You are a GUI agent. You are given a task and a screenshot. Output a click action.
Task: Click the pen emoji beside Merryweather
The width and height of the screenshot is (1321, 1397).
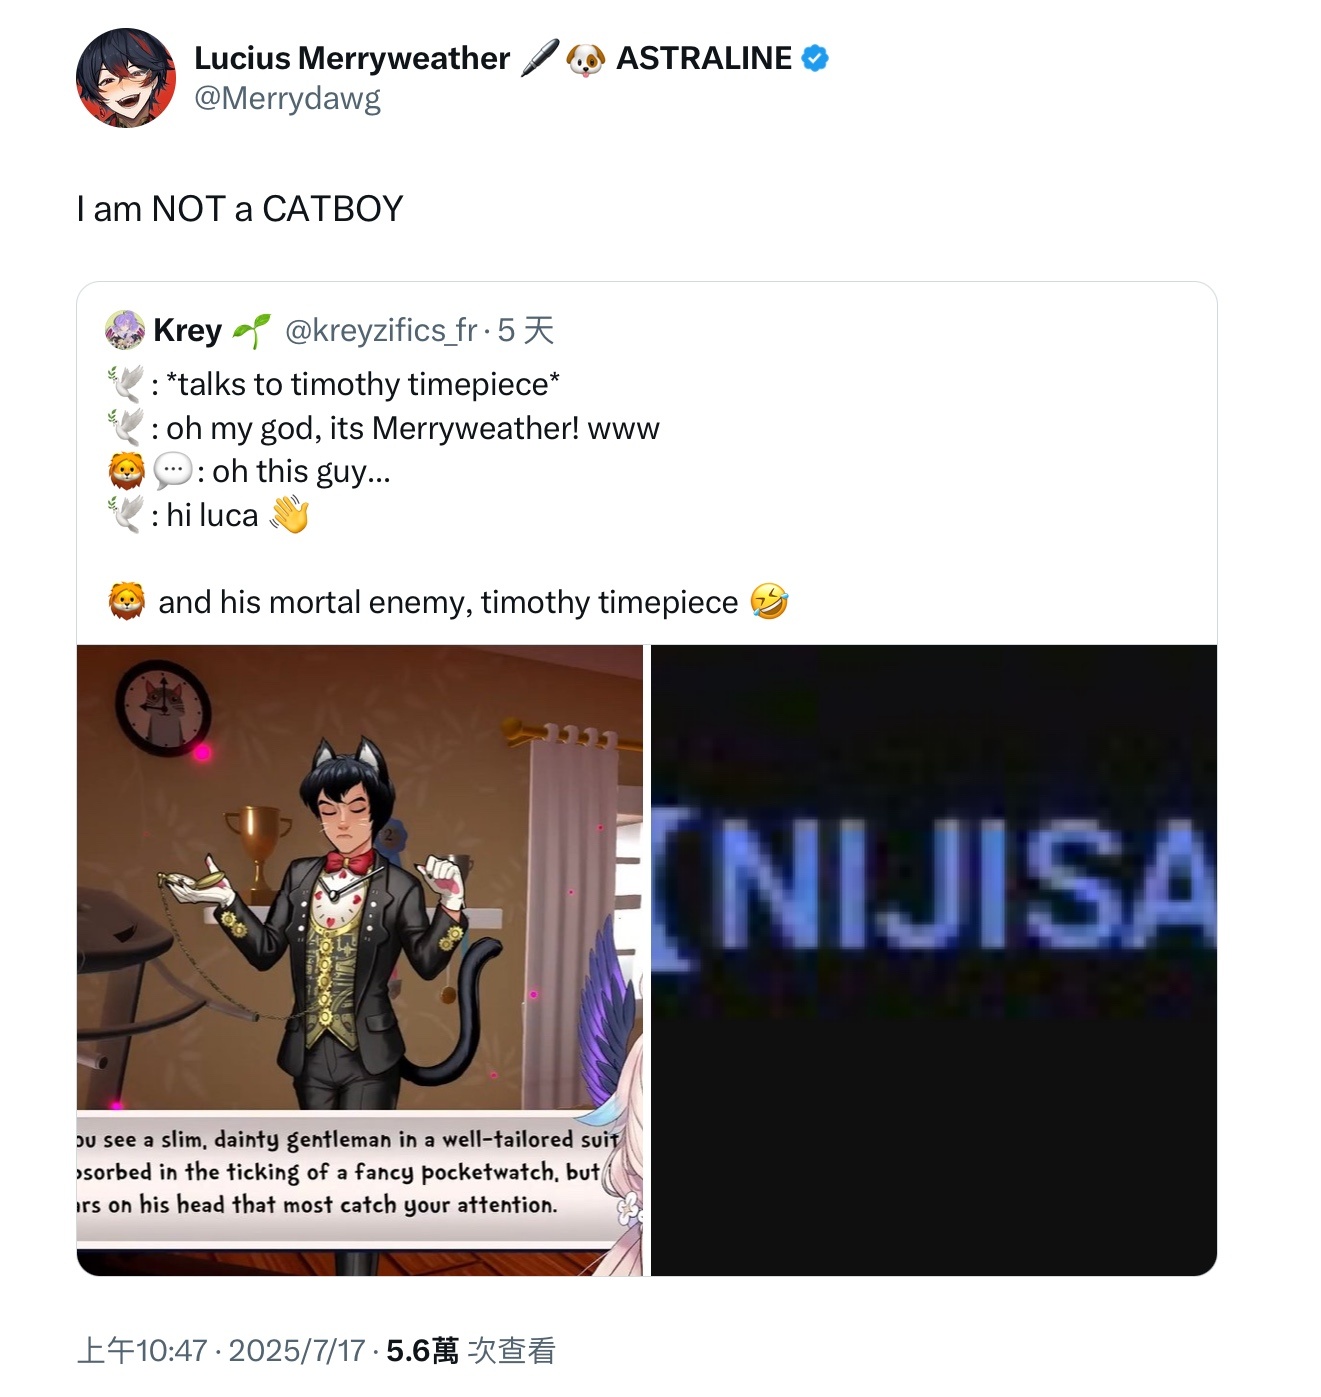[540, 58]
